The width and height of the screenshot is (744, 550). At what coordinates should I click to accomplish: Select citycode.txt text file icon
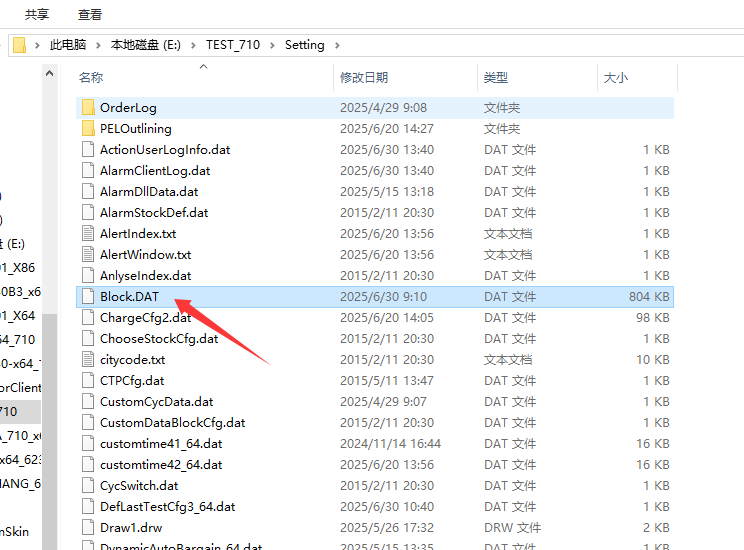point(88,359)
